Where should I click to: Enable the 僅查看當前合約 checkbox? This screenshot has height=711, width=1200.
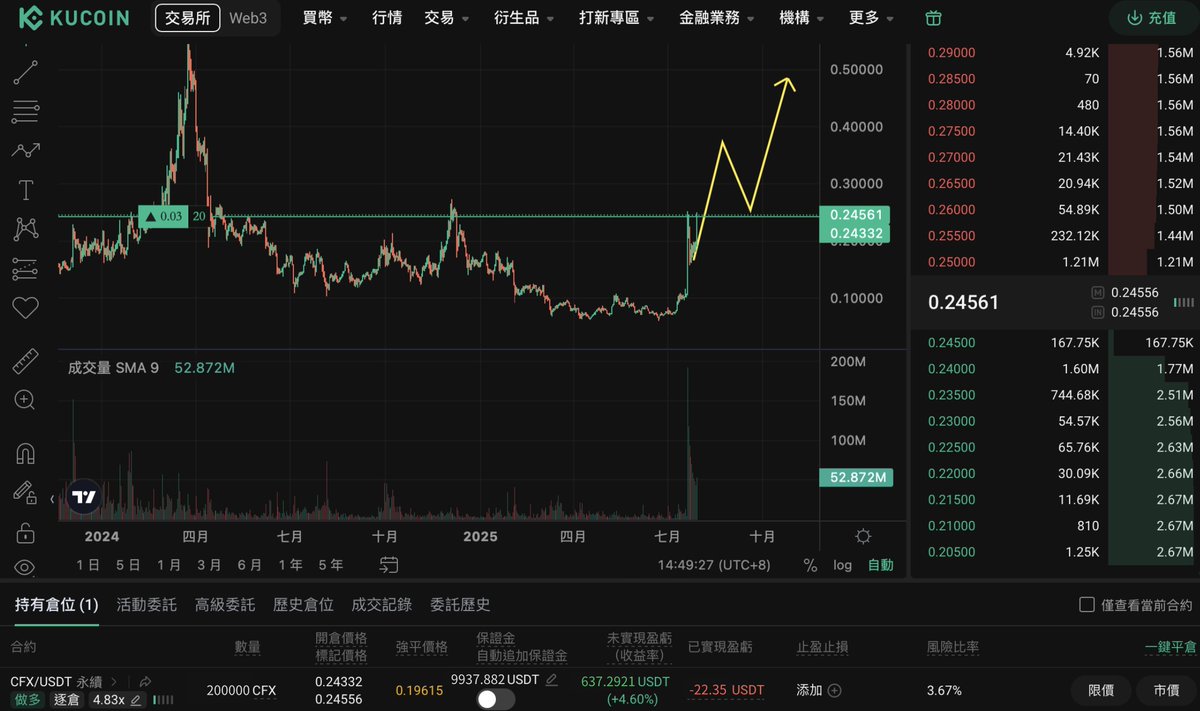1087,602
